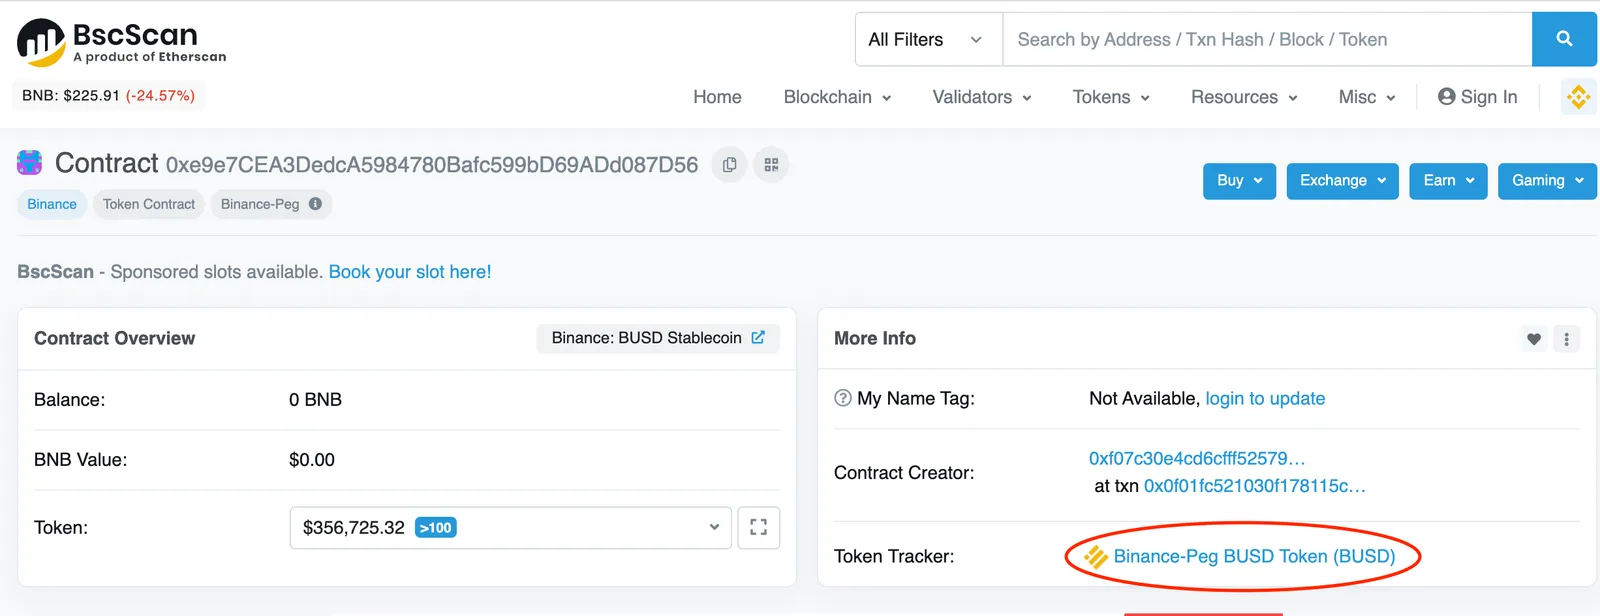Image resolution: width=1600 pixels, height=616 pixels.
Task: Expand the Blockchain menu
Action: click(x=837, y=97)
